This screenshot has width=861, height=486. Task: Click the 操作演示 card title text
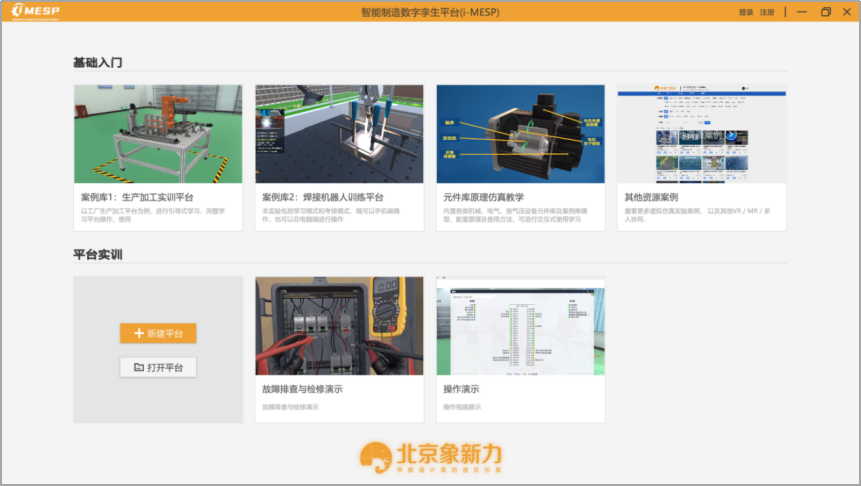coord(461,389)
